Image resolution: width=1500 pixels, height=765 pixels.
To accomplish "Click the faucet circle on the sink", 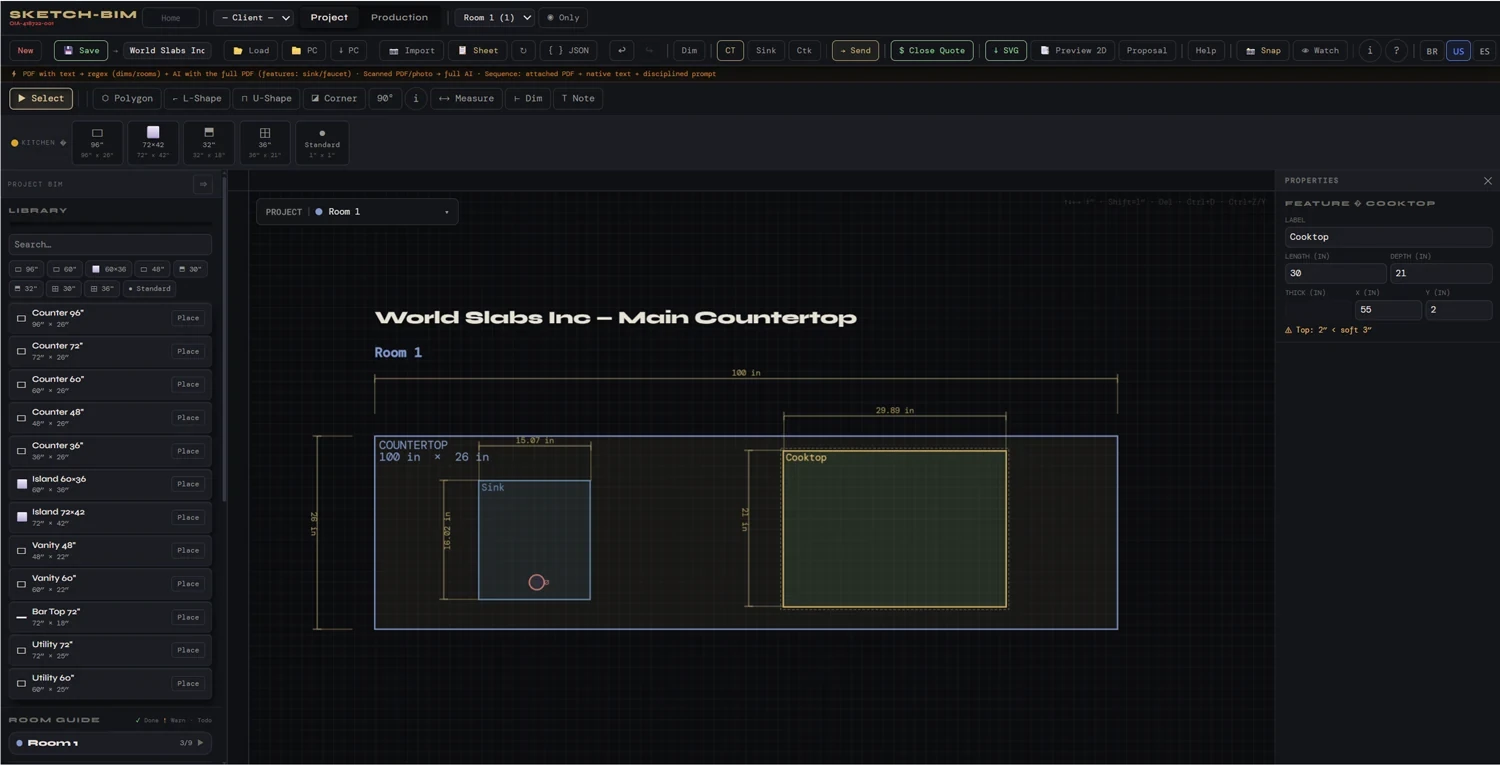I will tap(537, 582).
